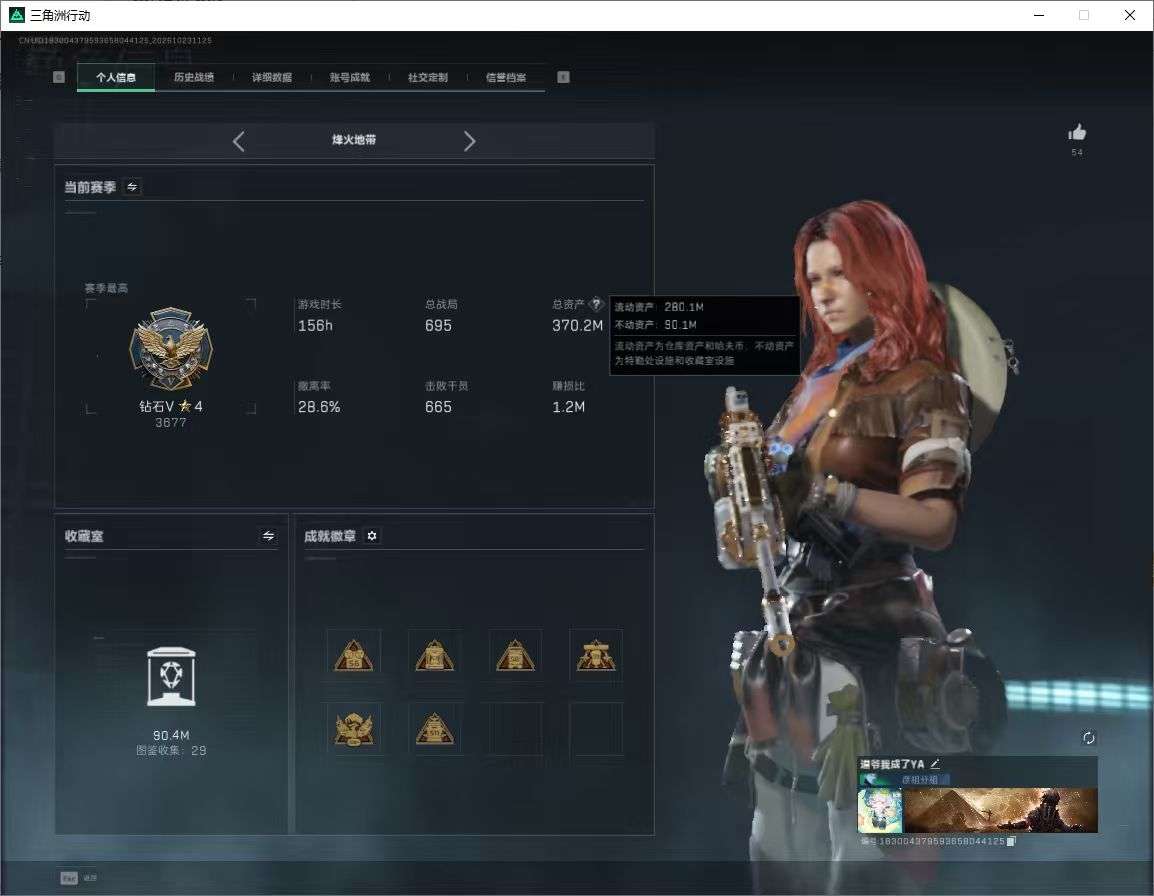Select the 个人信息 tab

click(116, 77)
